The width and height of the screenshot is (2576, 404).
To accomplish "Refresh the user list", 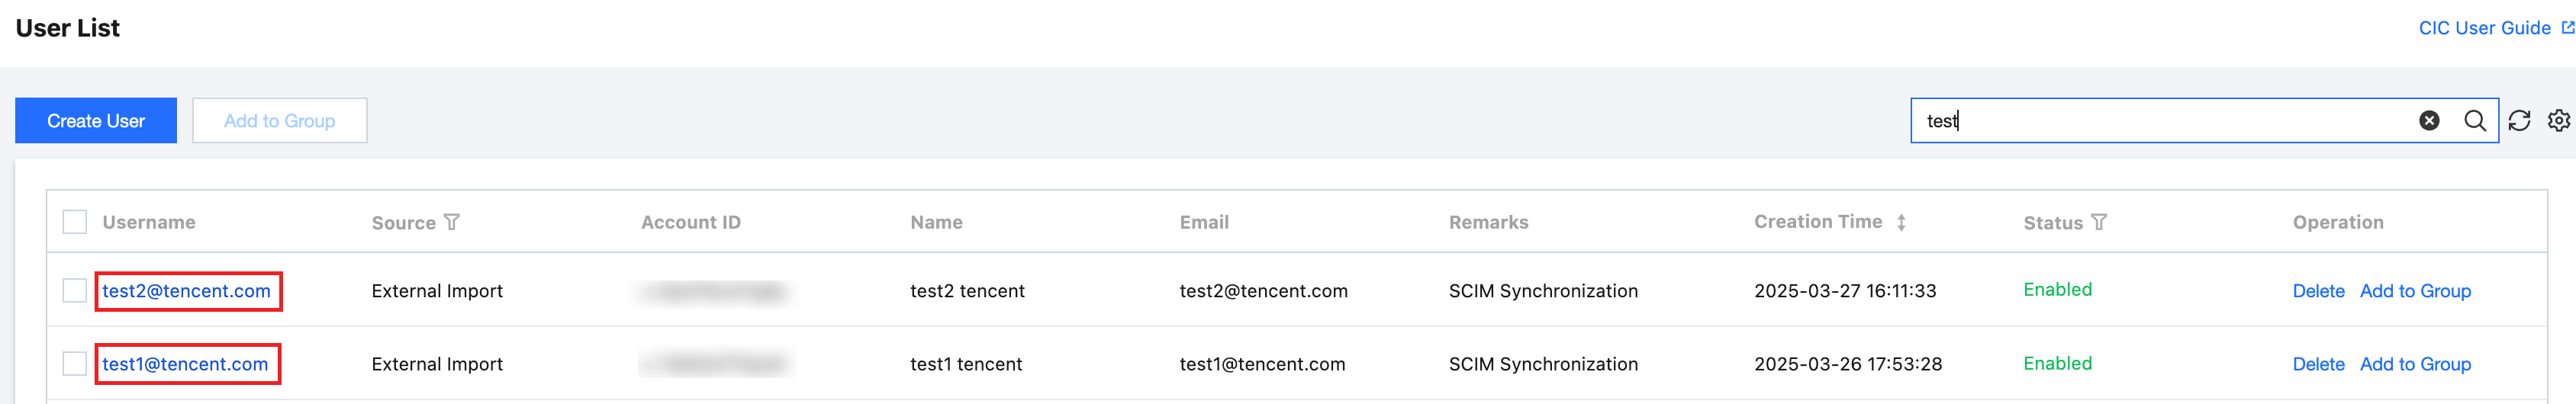I will (2519, 121).
